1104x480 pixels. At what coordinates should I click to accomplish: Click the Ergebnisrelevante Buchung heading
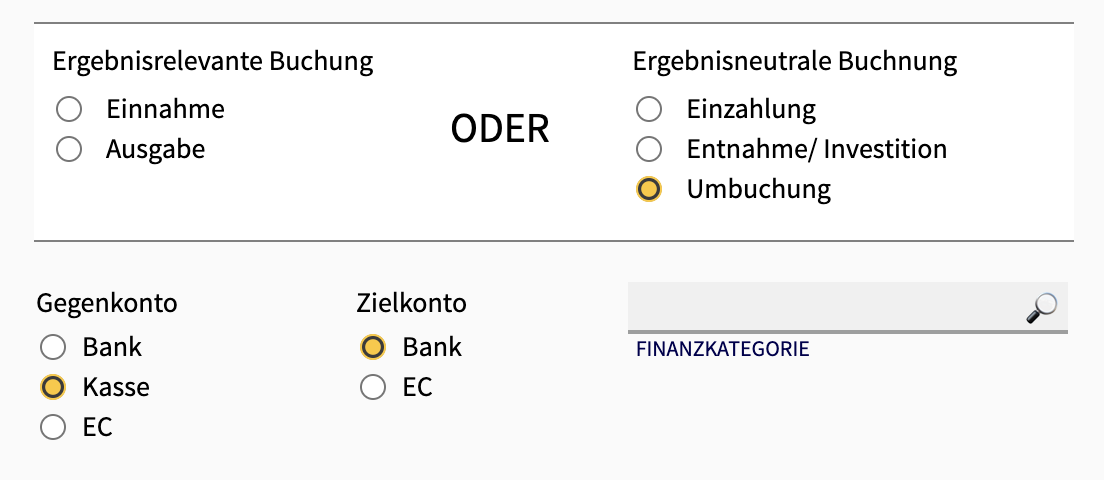213,62
